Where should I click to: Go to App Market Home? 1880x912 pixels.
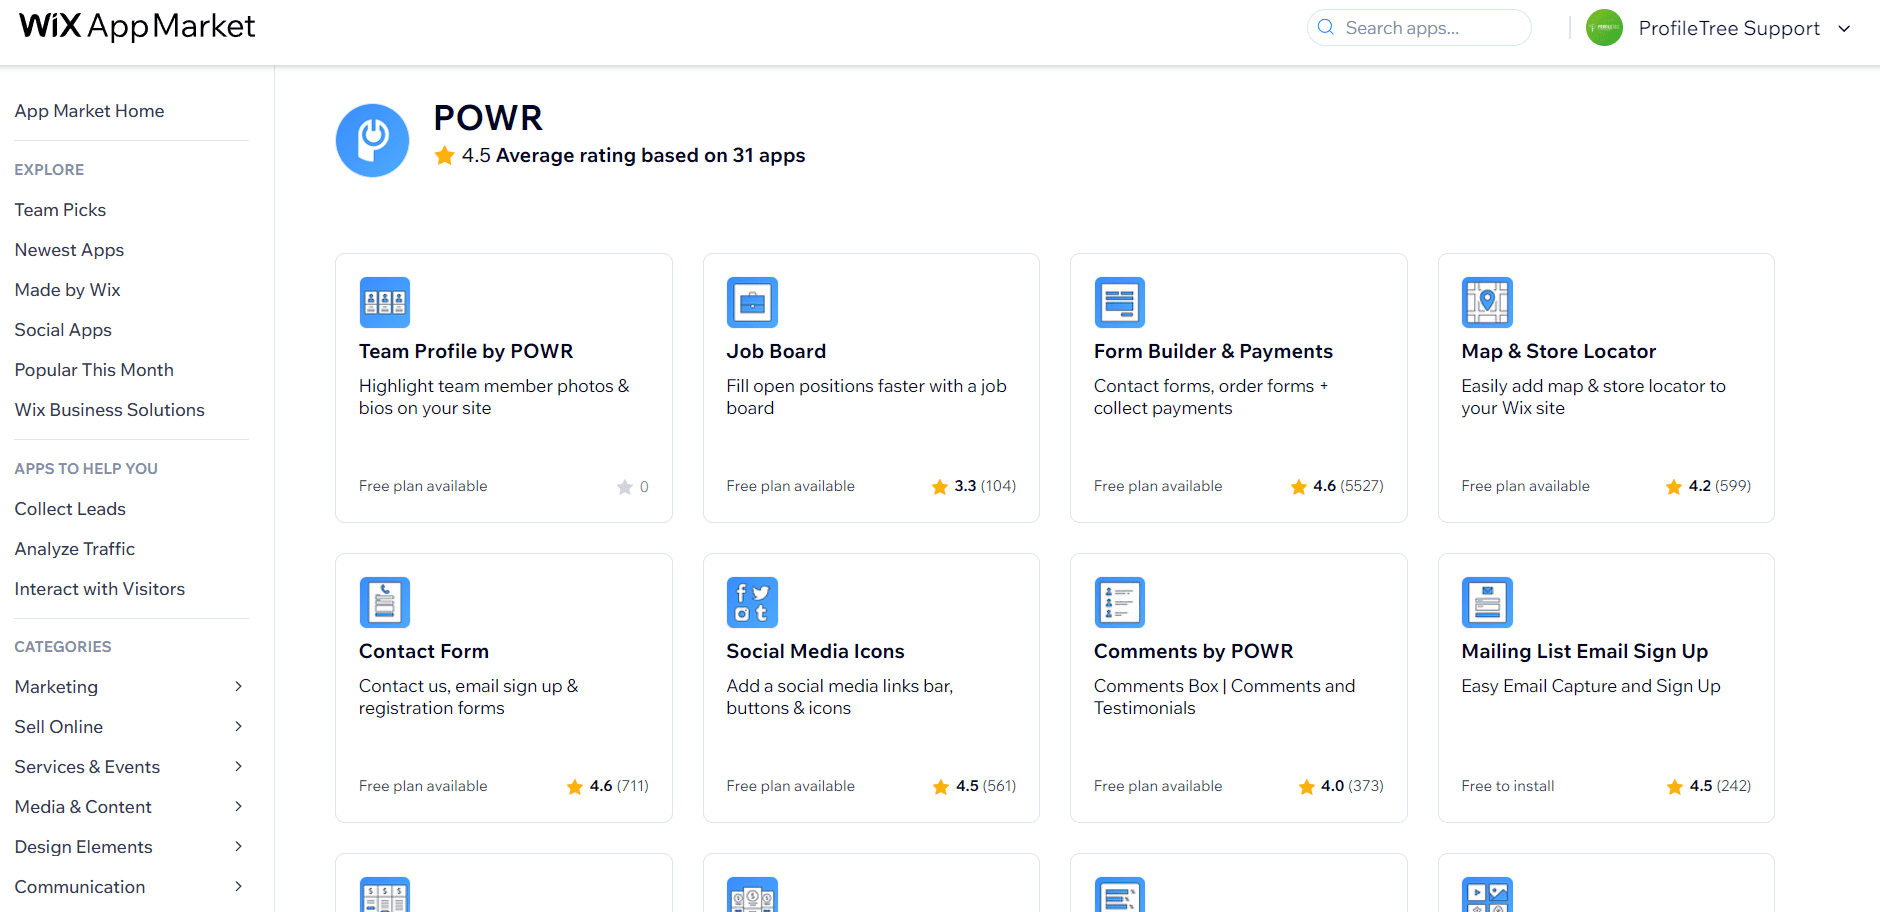(89, 111)
